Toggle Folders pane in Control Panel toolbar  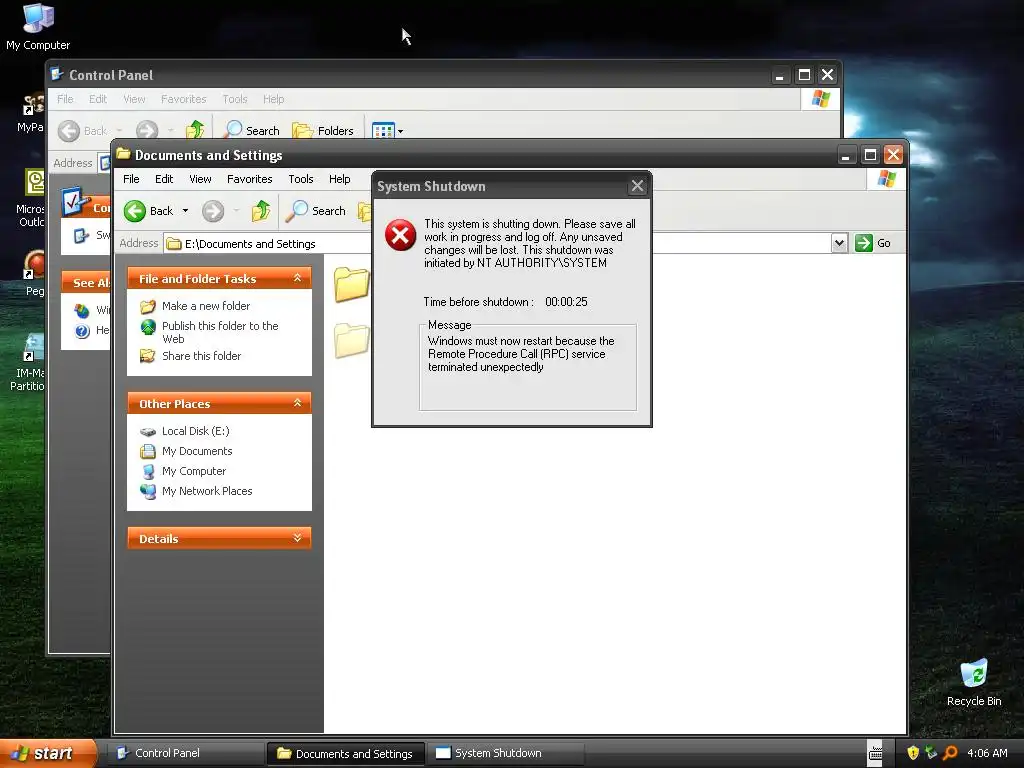point(323,131)
